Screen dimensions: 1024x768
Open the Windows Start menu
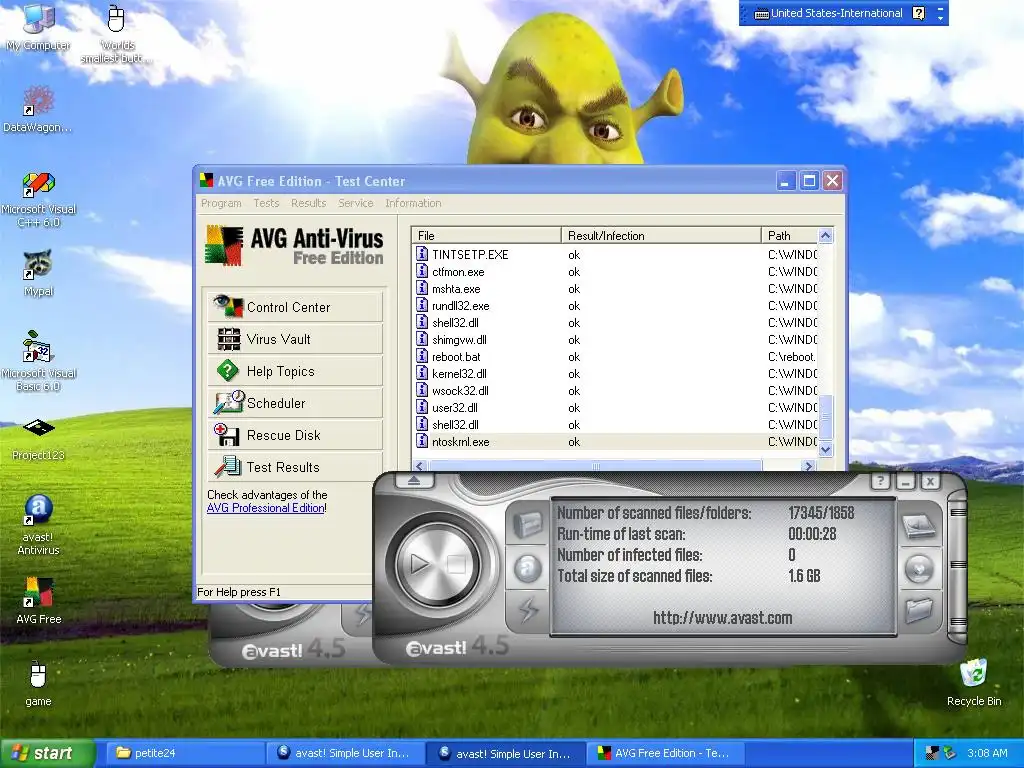tap(47, 753)
